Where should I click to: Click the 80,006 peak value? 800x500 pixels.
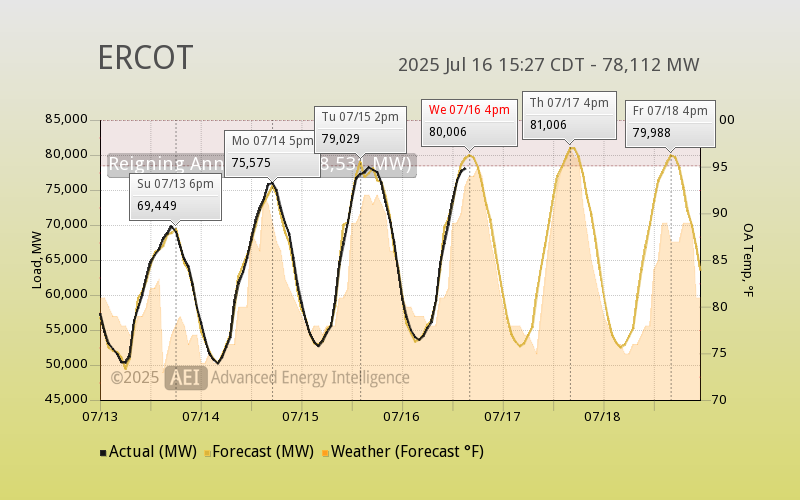click(448, 132)
